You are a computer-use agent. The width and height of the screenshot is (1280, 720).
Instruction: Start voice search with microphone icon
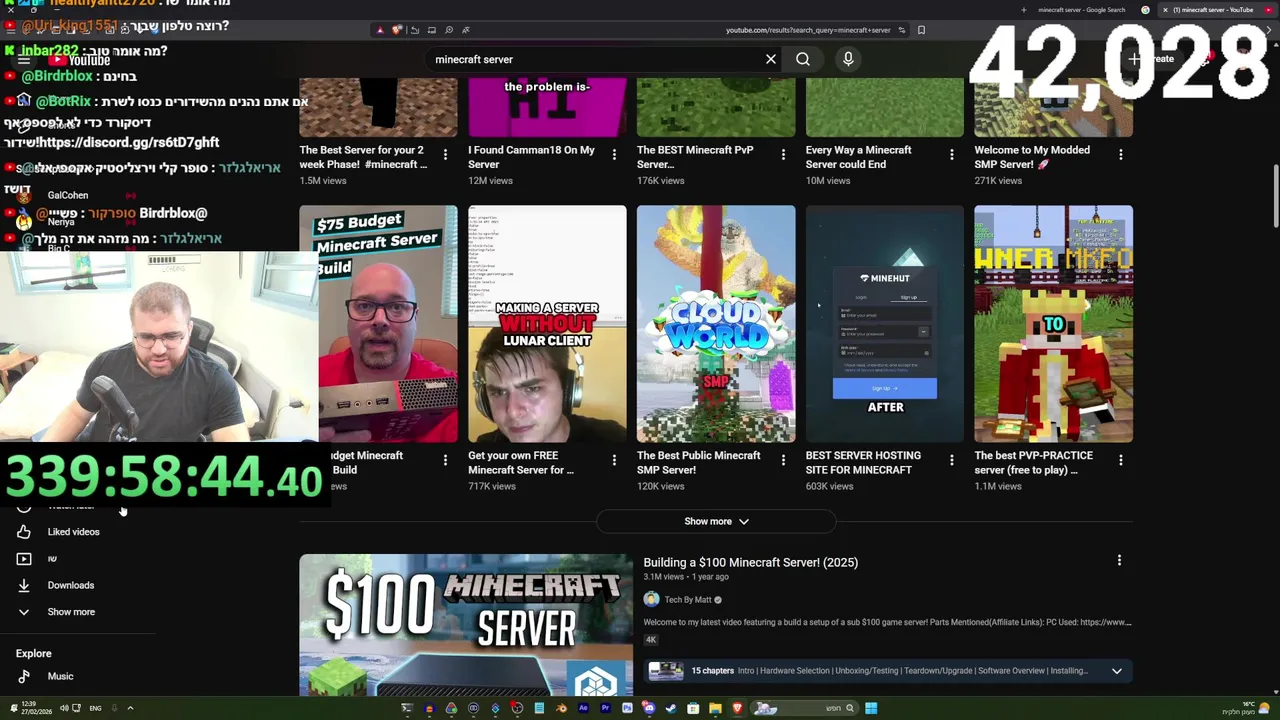point(848,59)
